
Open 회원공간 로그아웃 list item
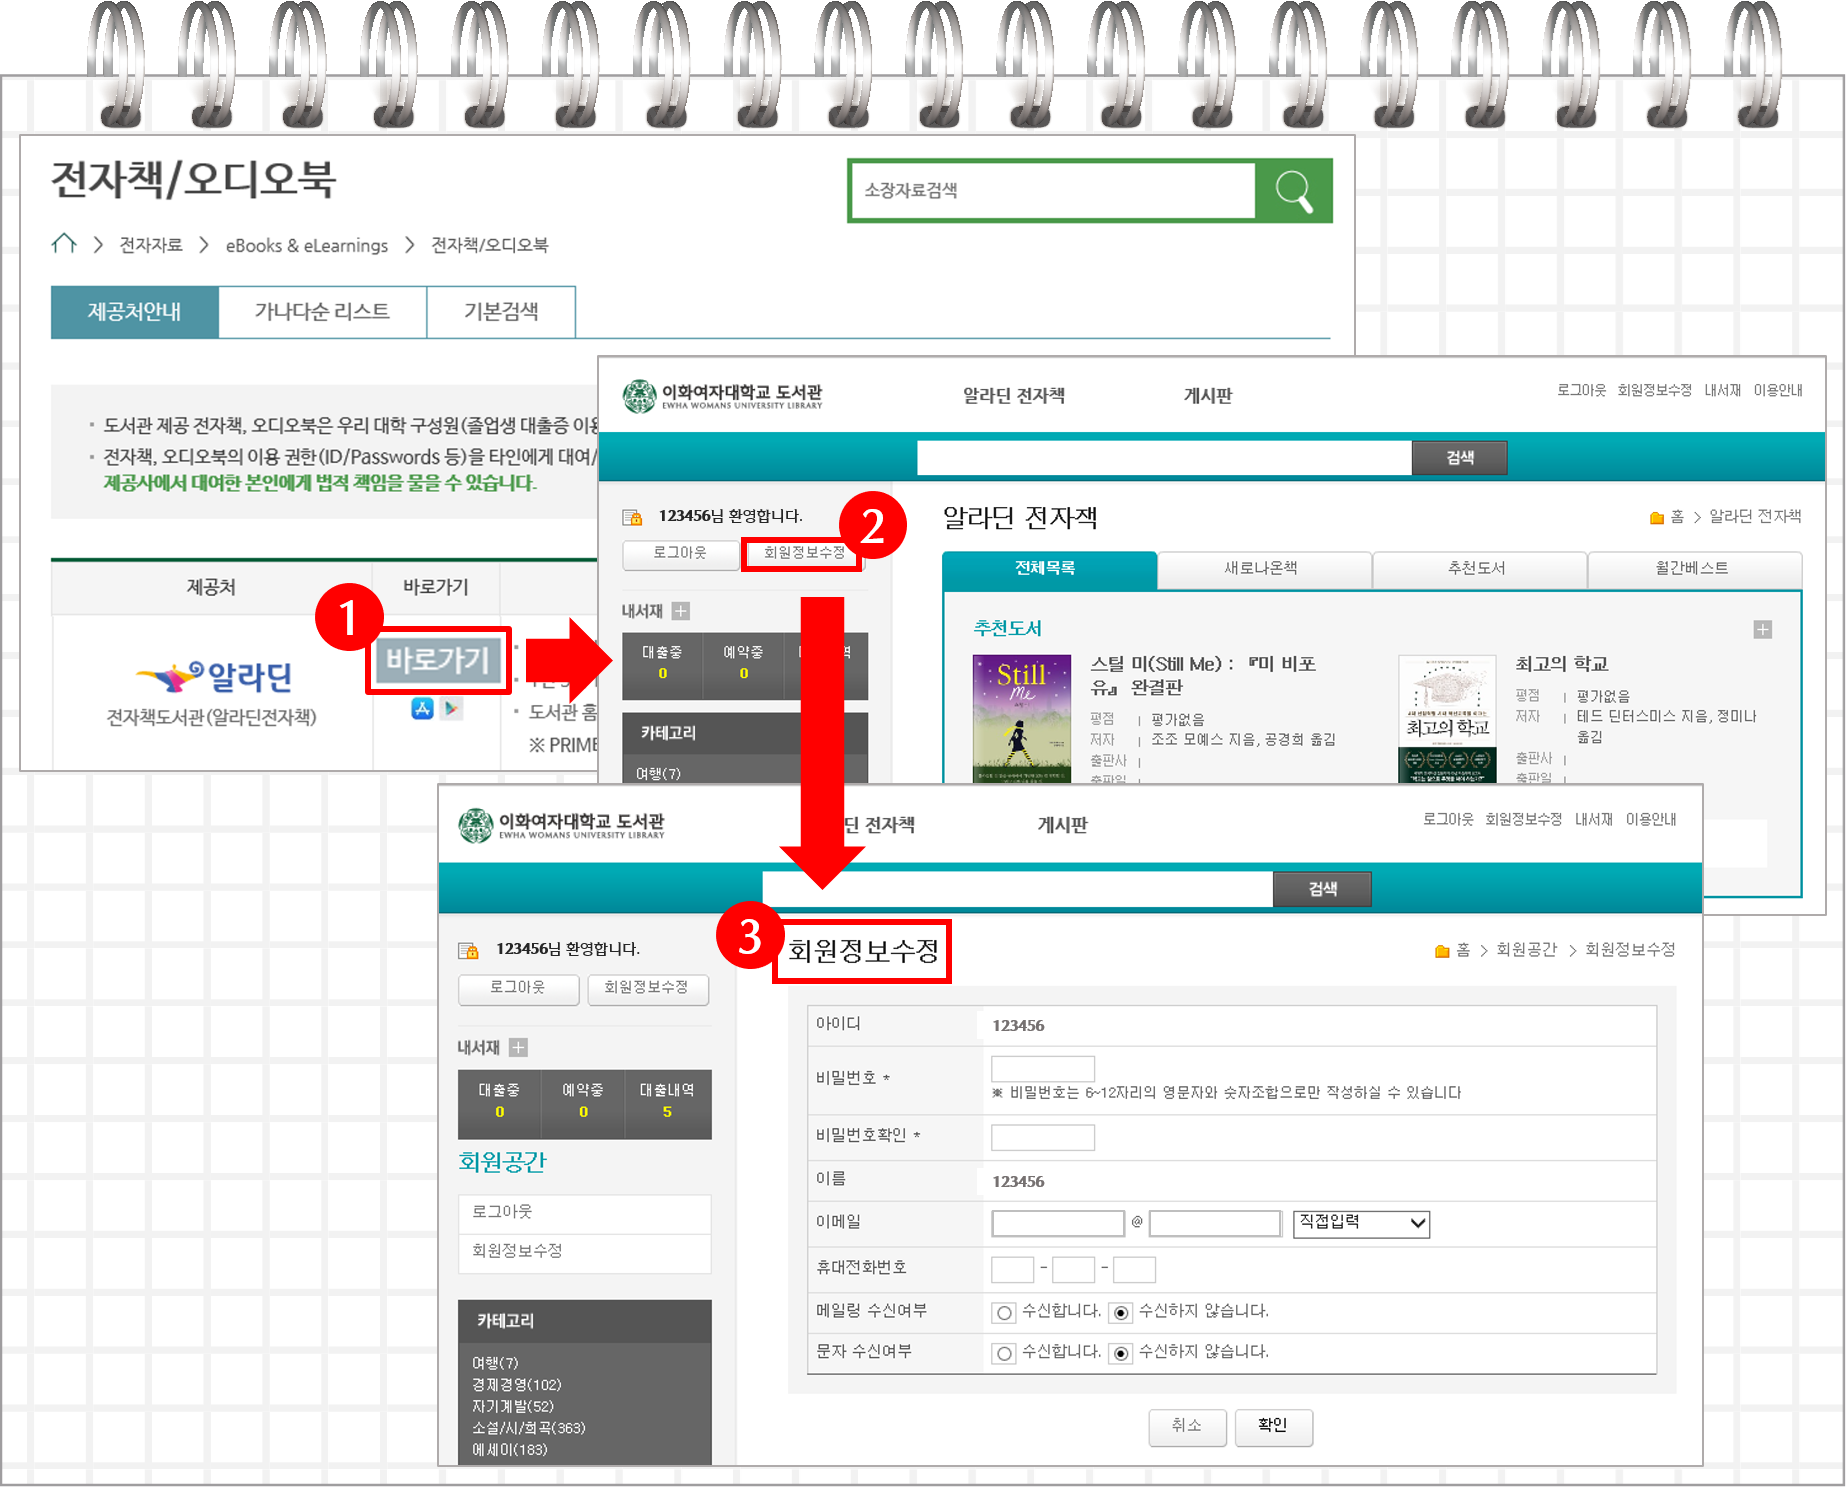point(585,1212)
